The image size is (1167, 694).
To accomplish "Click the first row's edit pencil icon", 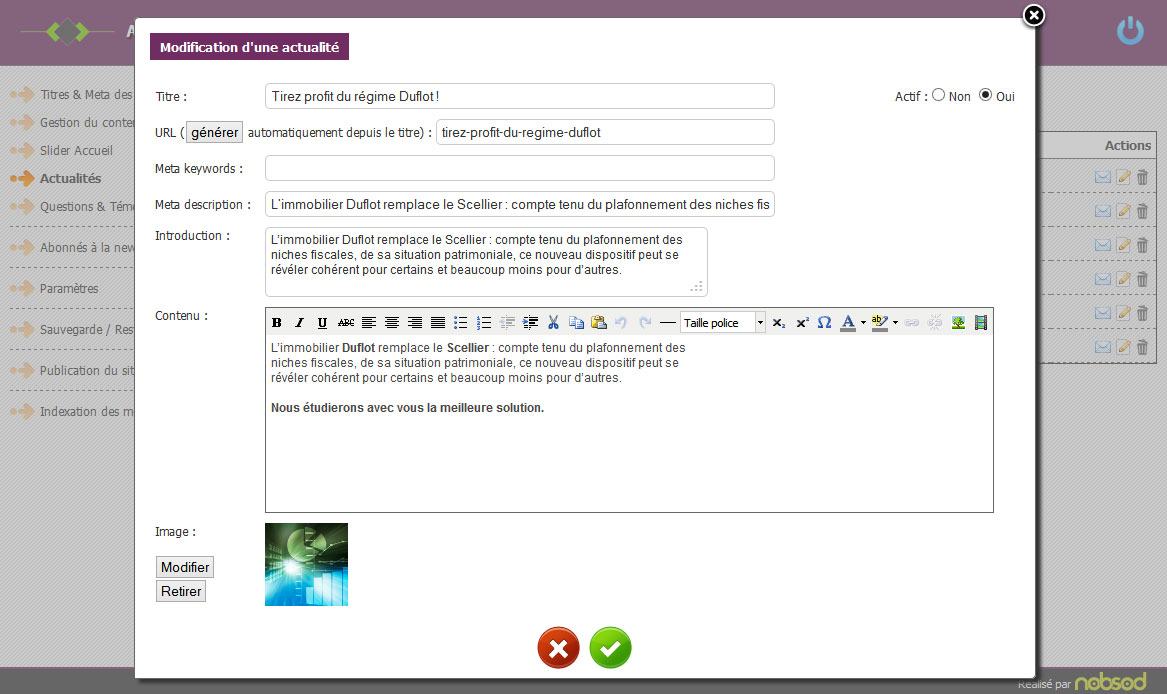I will point(1123,177).
